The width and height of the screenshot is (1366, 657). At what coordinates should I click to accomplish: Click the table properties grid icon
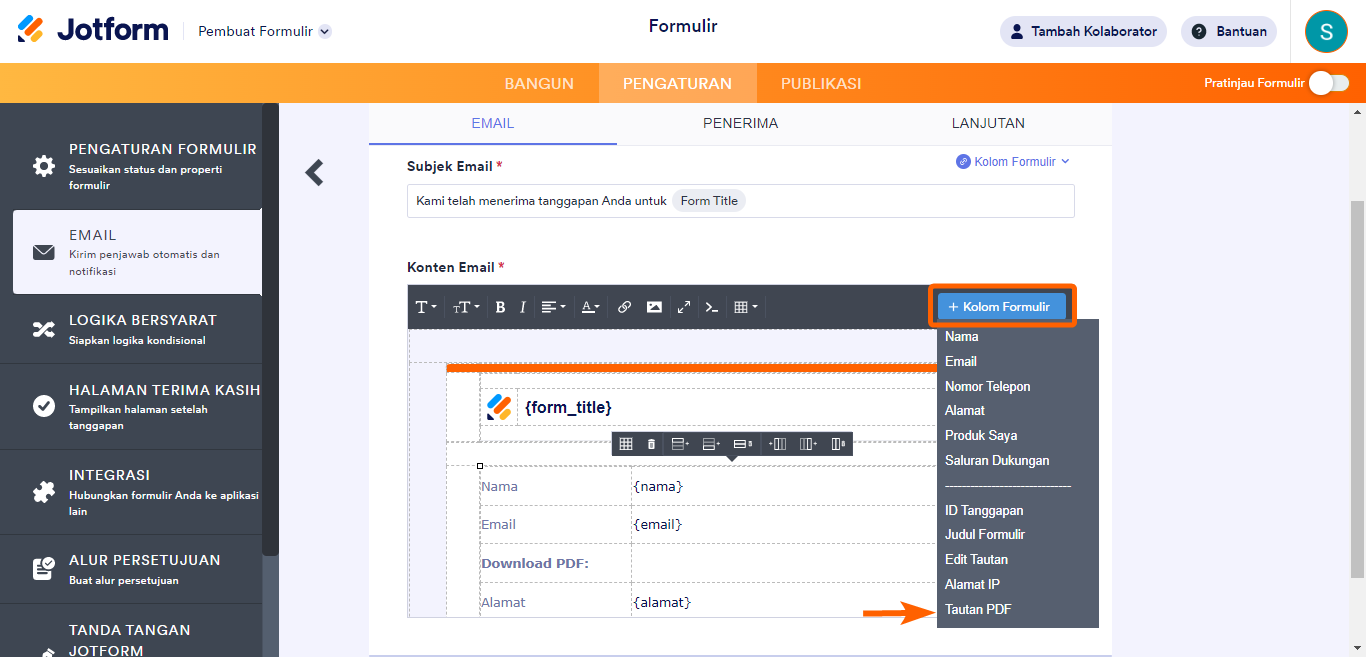[x=626, y=444]
